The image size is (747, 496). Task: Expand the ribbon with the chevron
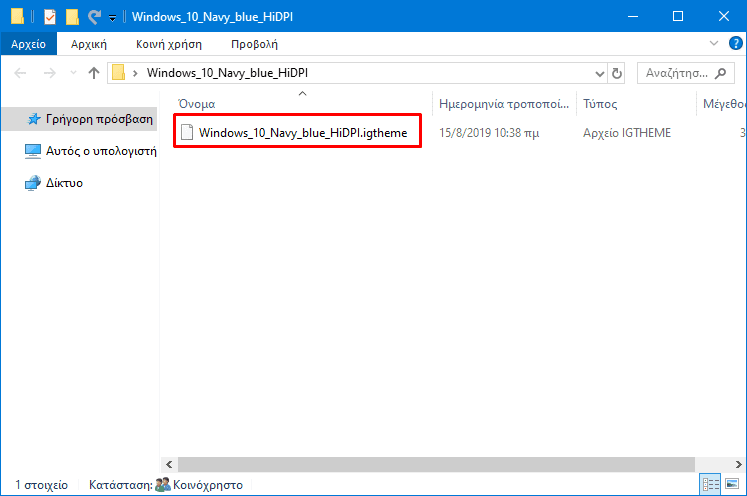(x=714, y=43)
